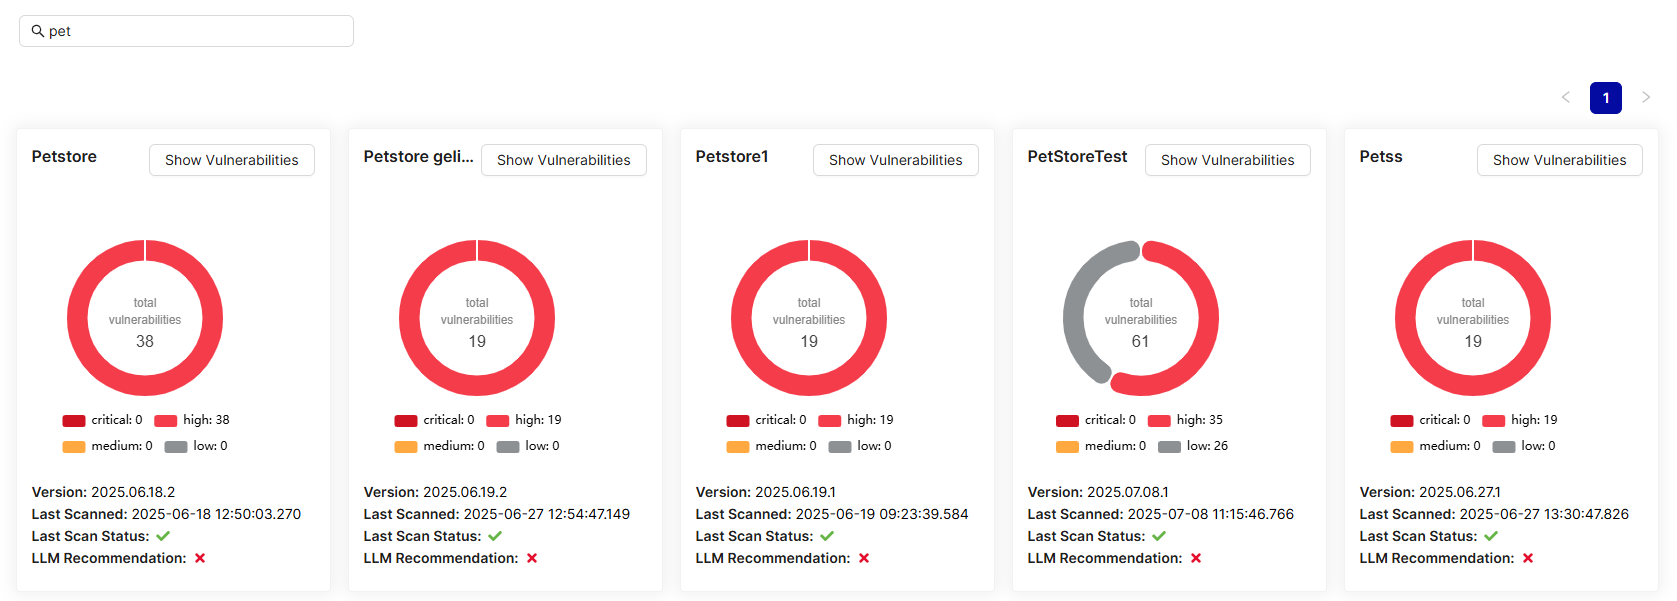Go to the next page arrow

(1646, 97)
